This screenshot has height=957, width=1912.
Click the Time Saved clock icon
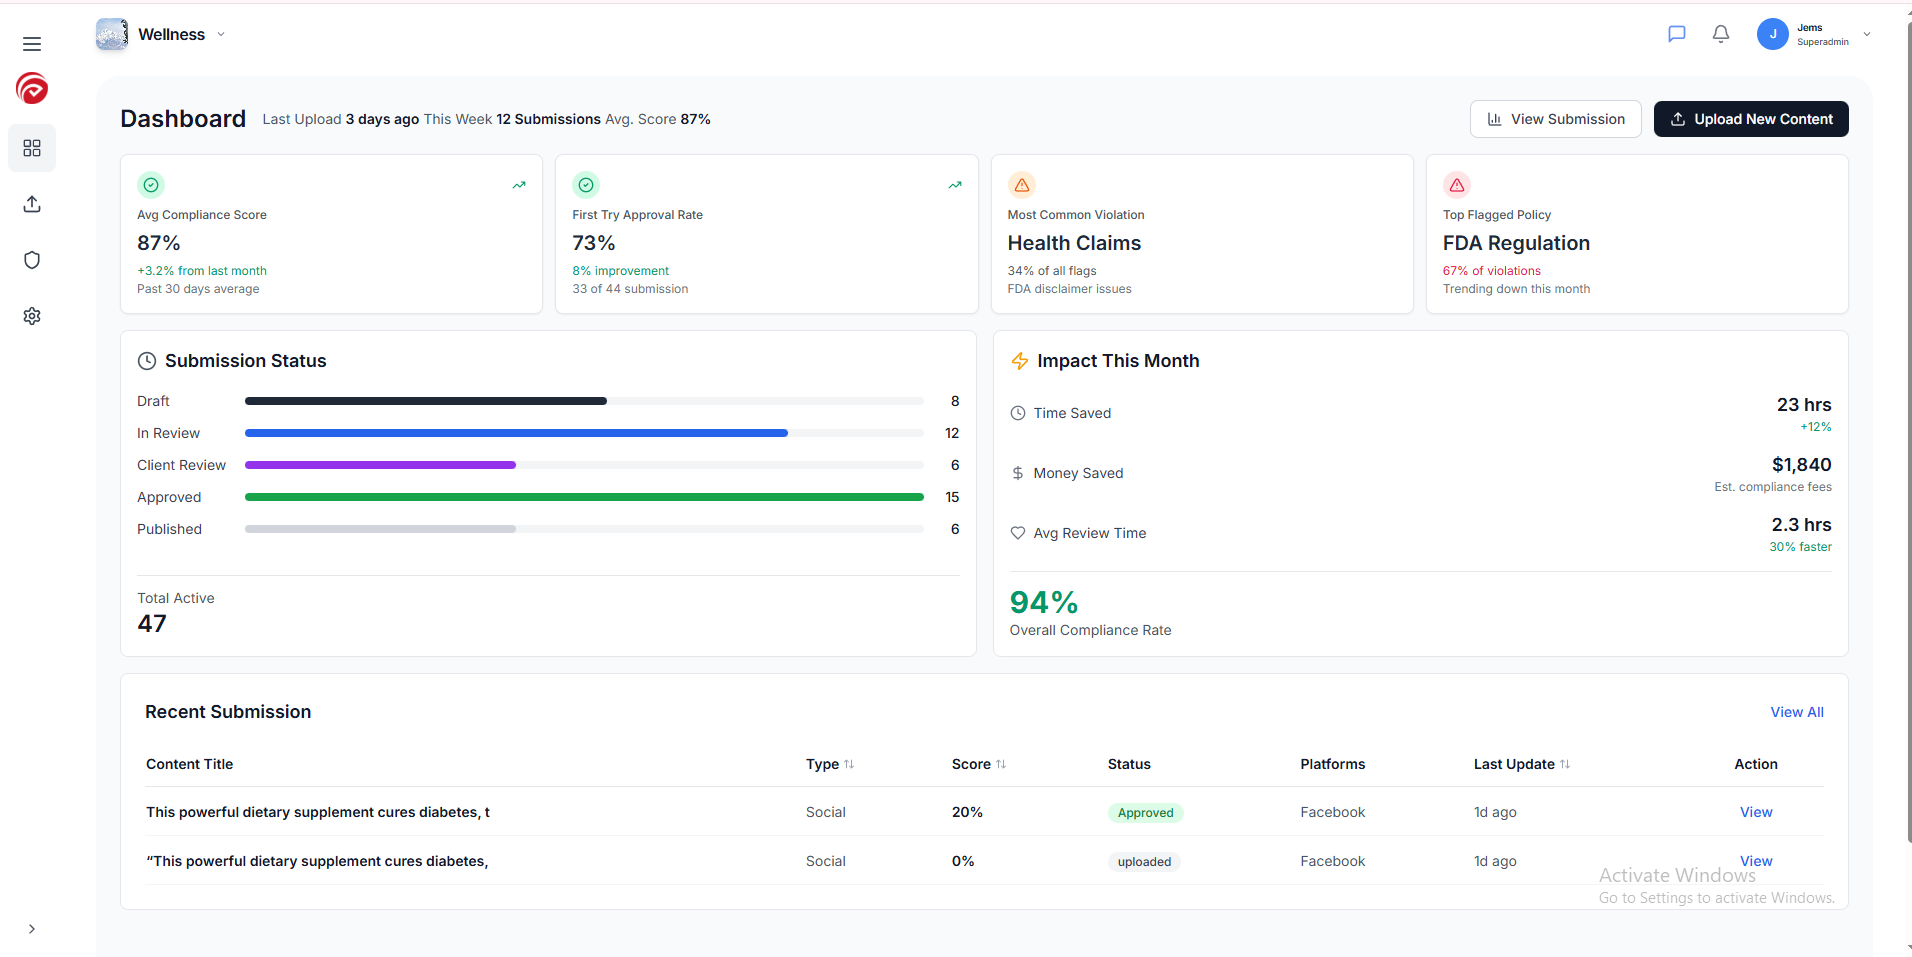(1018, 413)
